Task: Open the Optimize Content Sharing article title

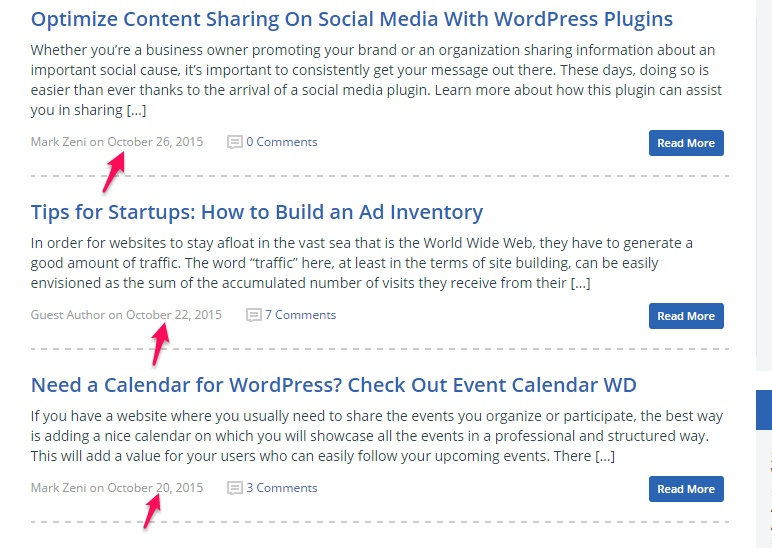Action: [x=352, y=20]
